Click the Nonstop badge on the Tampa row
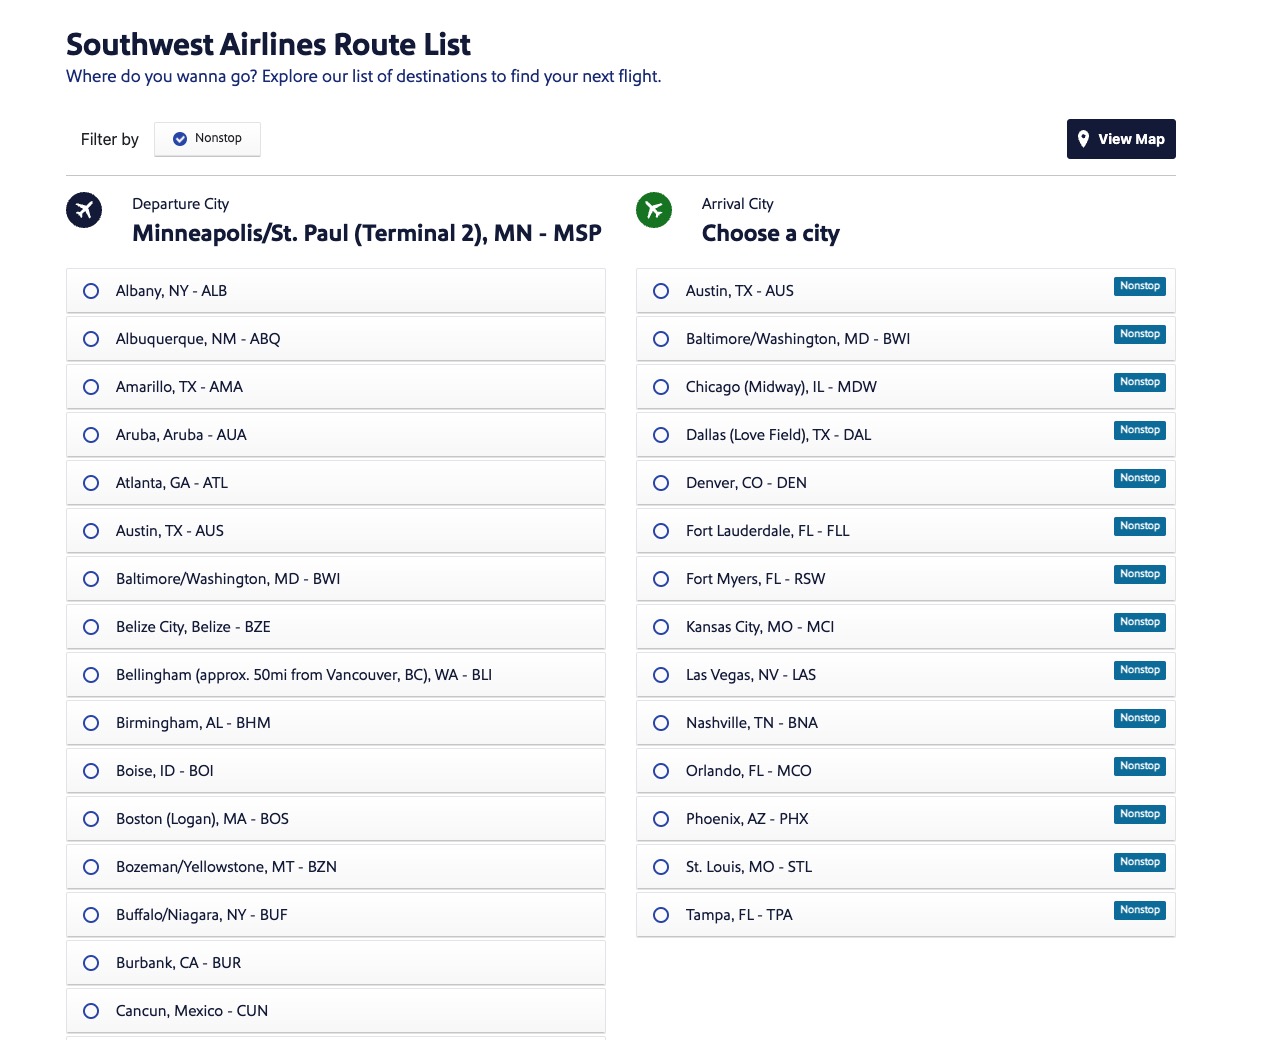Viewport: 1270px width, 1040px height. click(x=1139, y=910)
